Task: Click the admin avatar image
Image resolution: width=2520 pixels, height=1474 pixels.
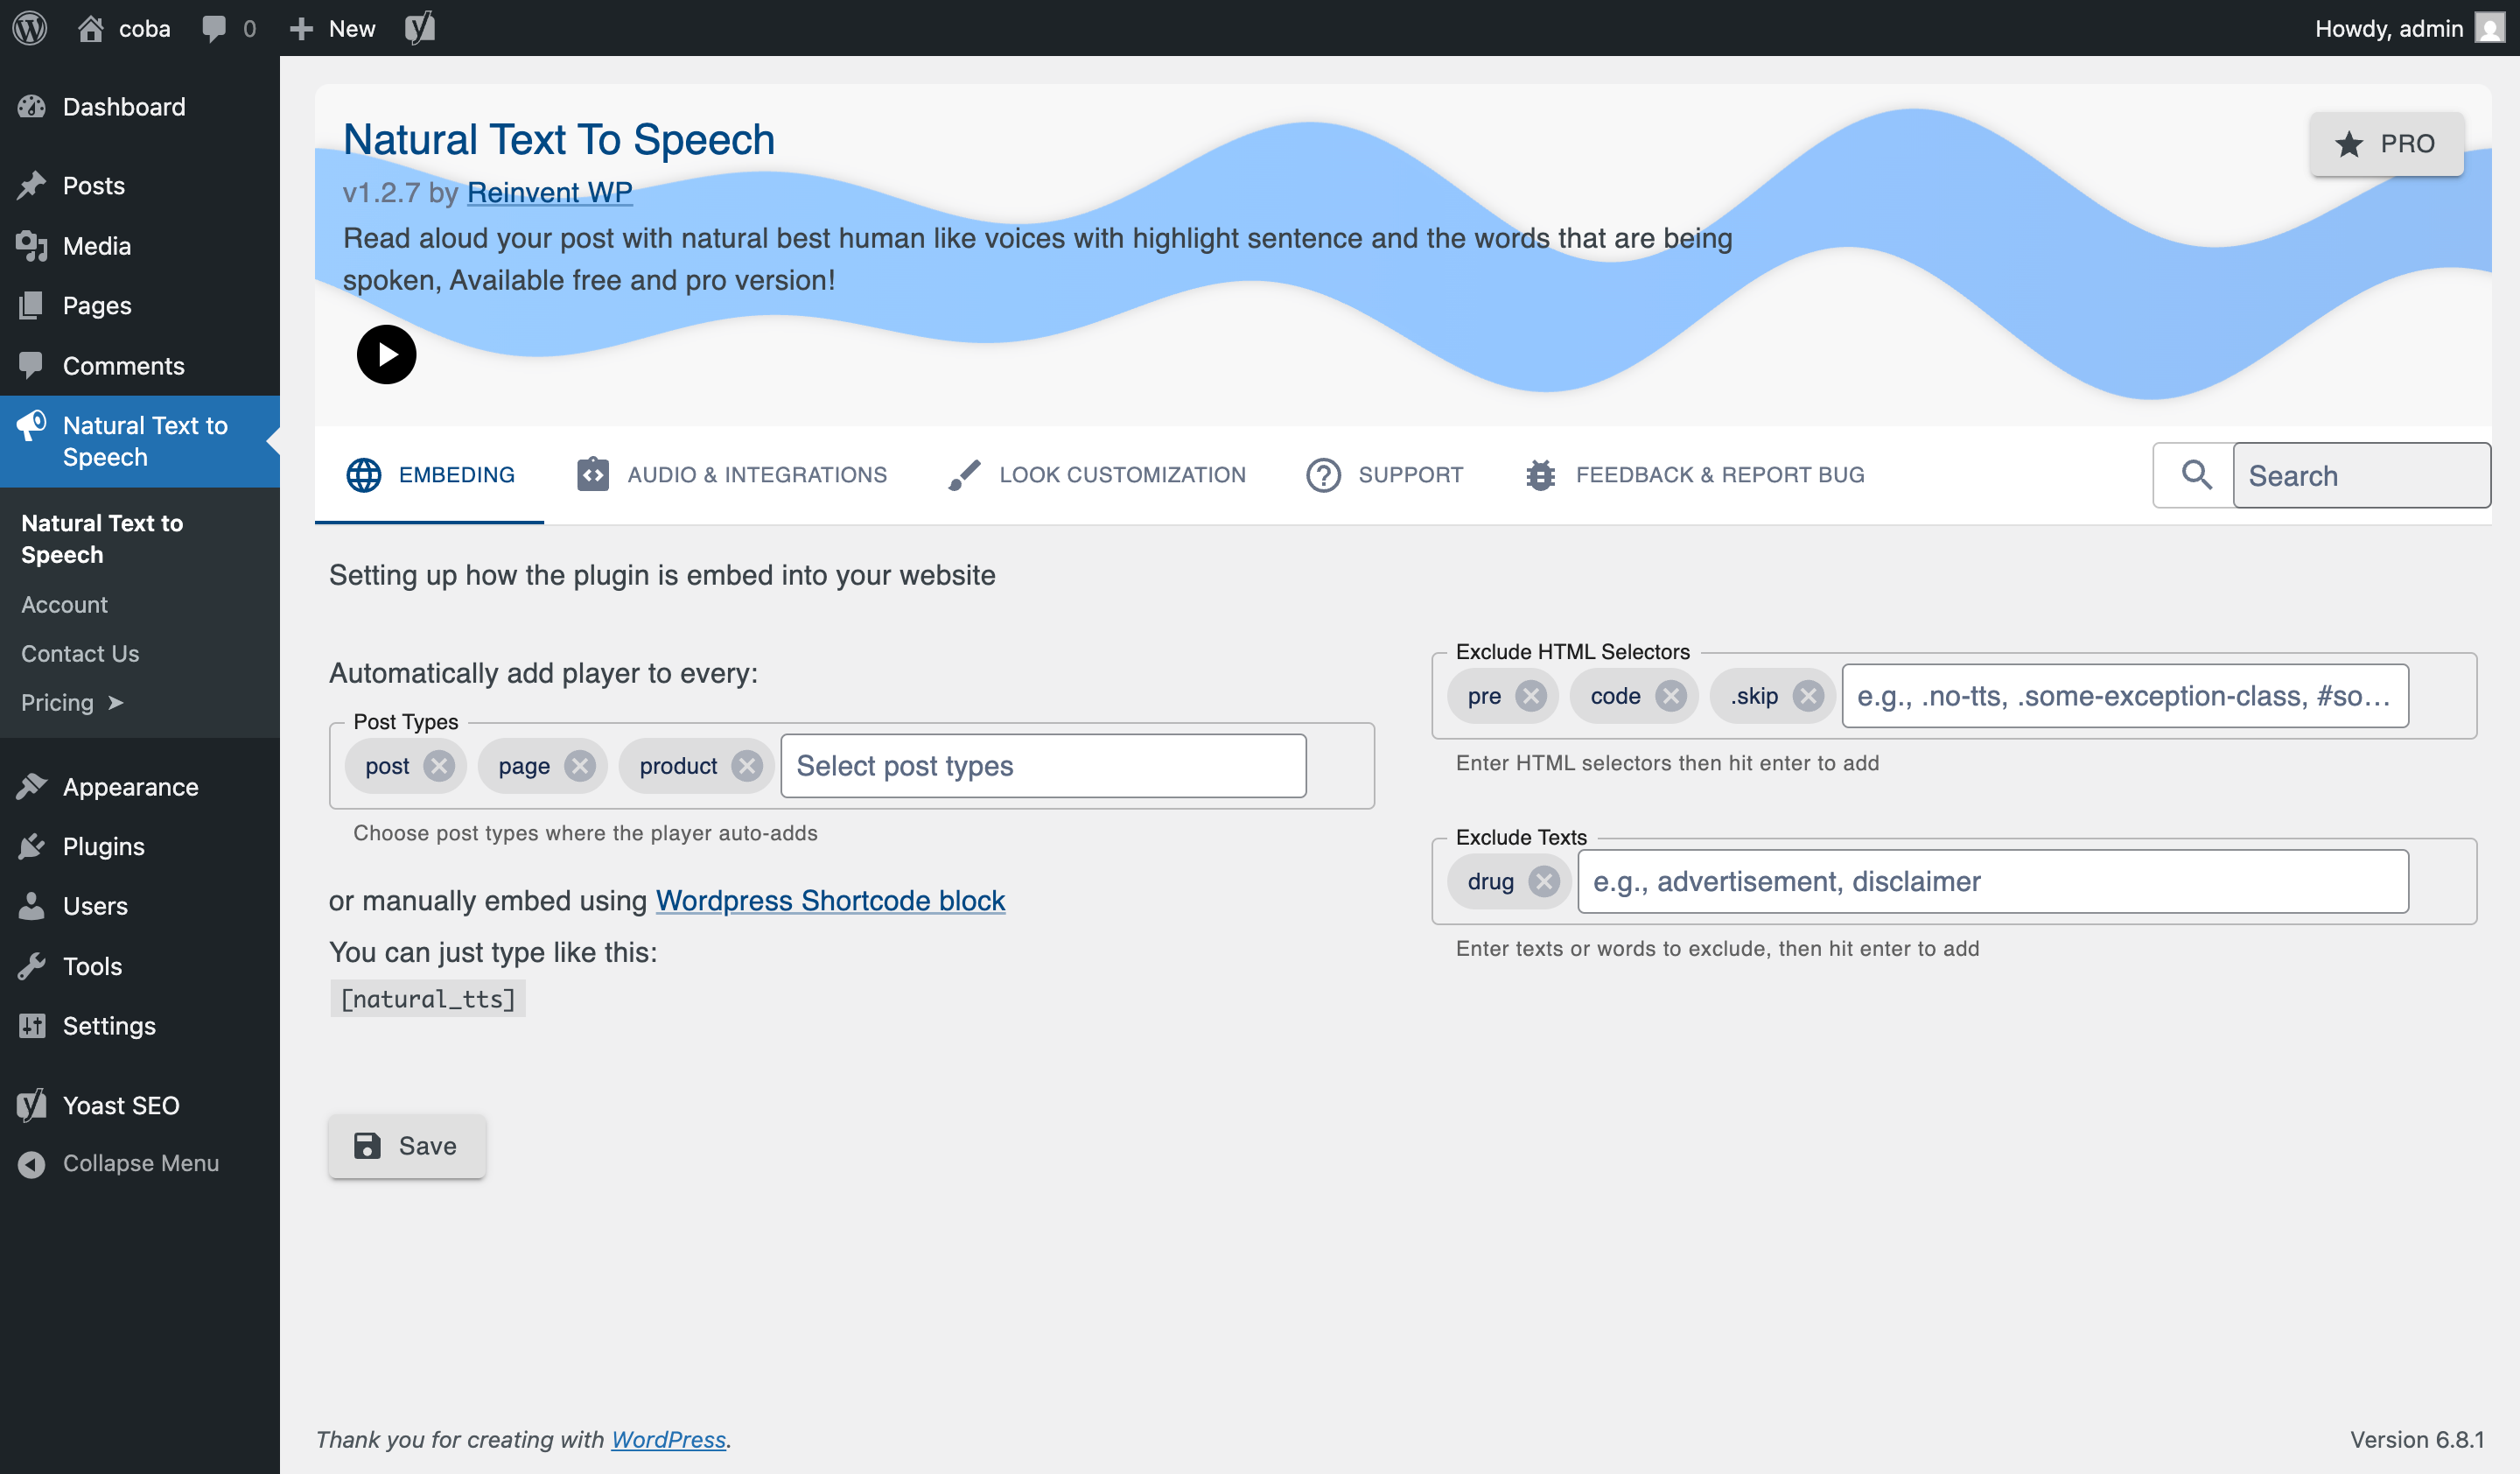Action: [2490, 28]
